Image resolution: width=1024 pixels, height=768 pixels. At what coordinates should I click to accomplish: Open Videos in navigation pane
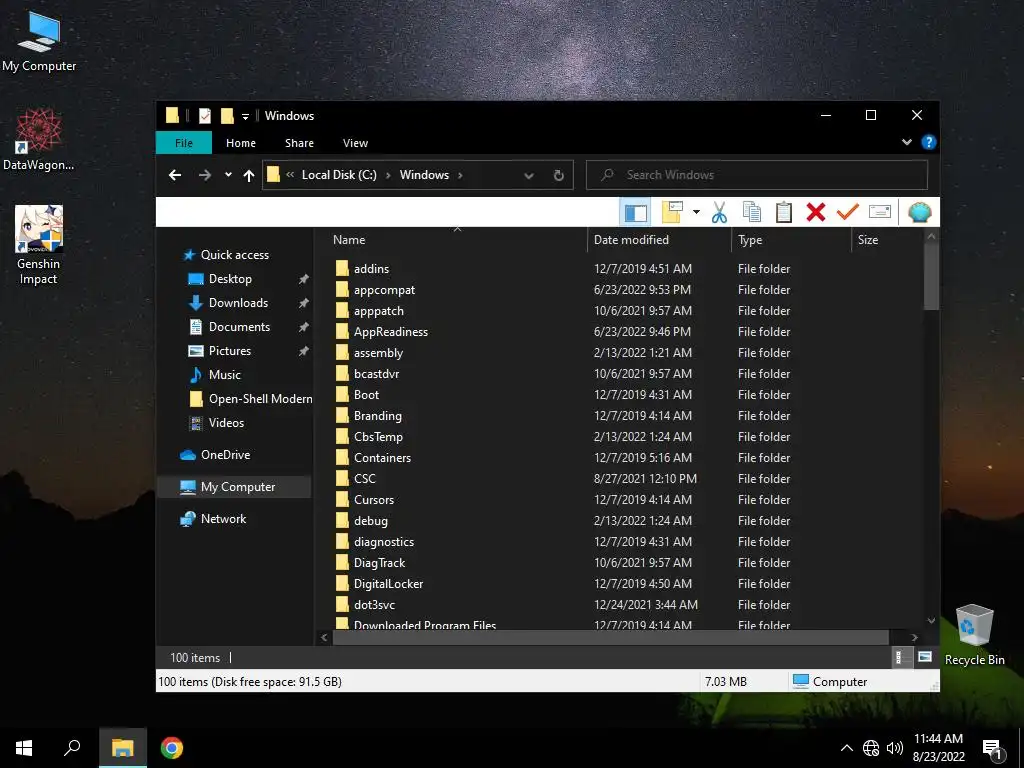pyautogui.click(x=226, y=423)
